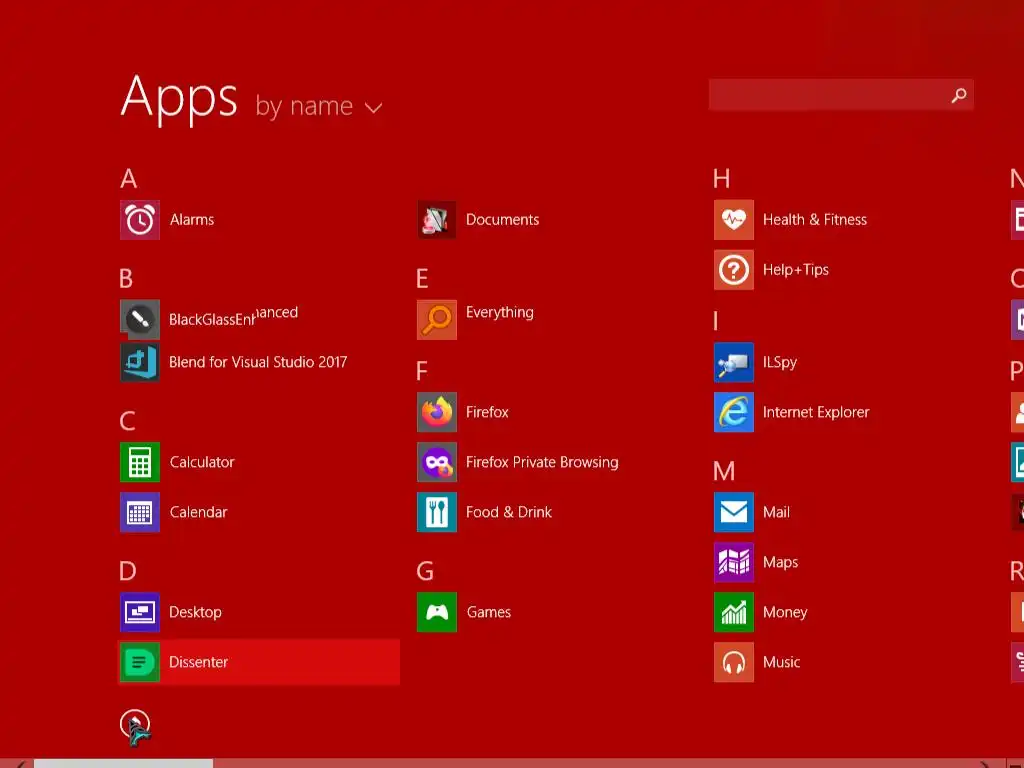Expand the sort chevron next to 'by name'
This screenshot has width=1024, height=768.
pos(373,108)
